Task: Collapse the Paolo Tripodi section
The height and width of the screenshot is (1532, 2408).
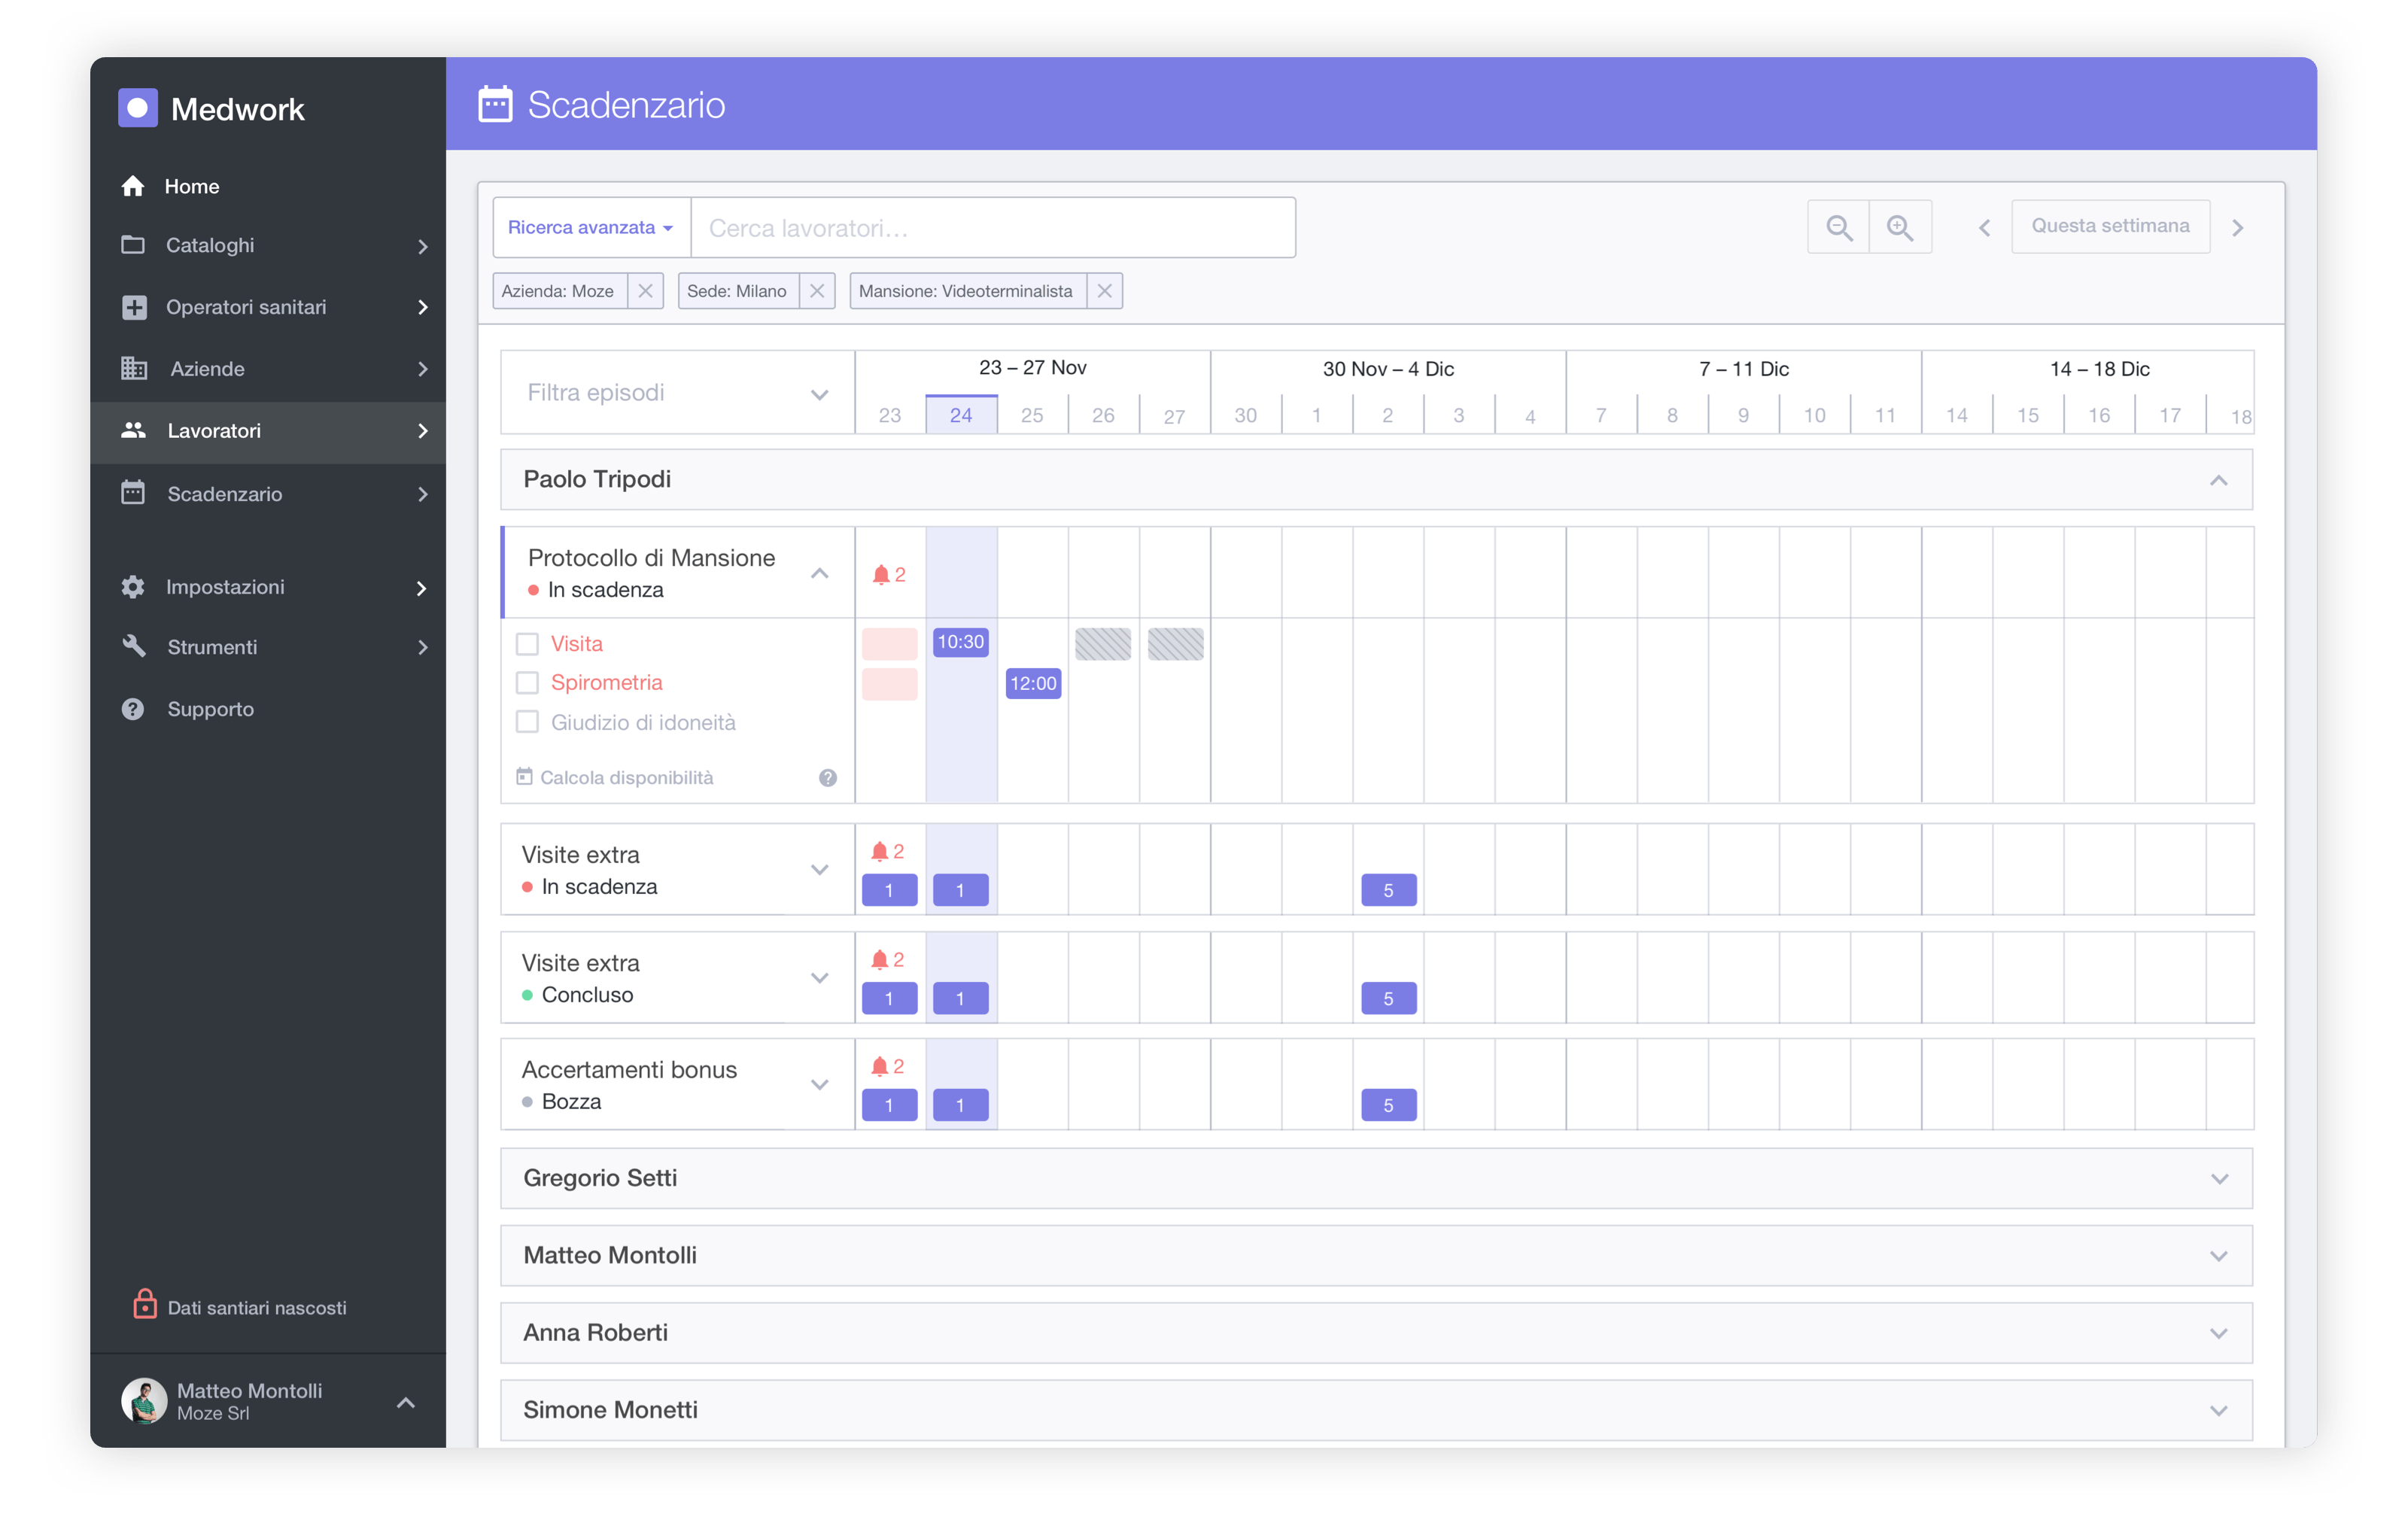Action: [2219, 480]
